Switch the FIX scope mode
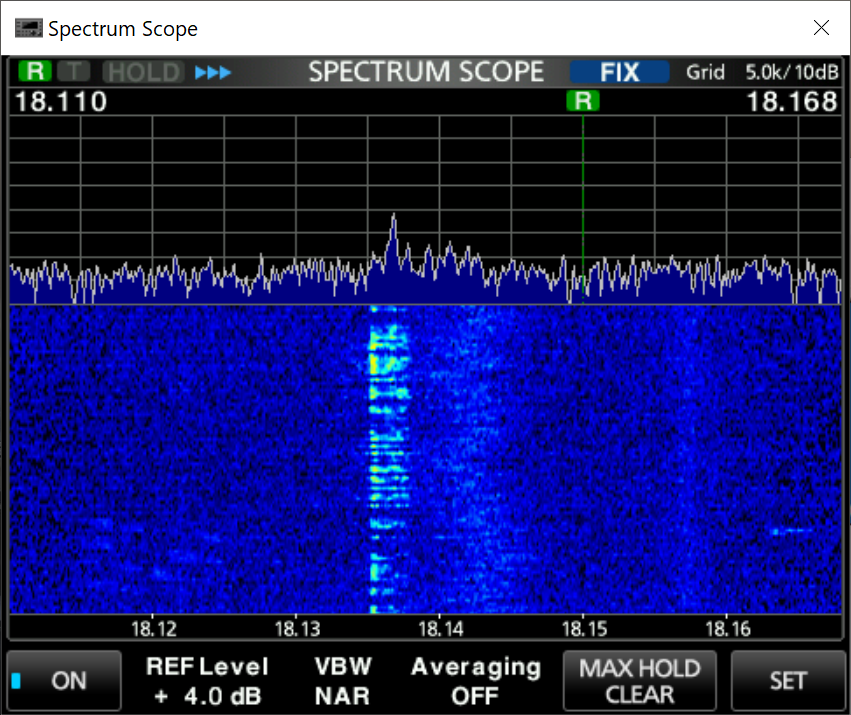The height and width of the screenshot is (715, 851). pos(619,72)
